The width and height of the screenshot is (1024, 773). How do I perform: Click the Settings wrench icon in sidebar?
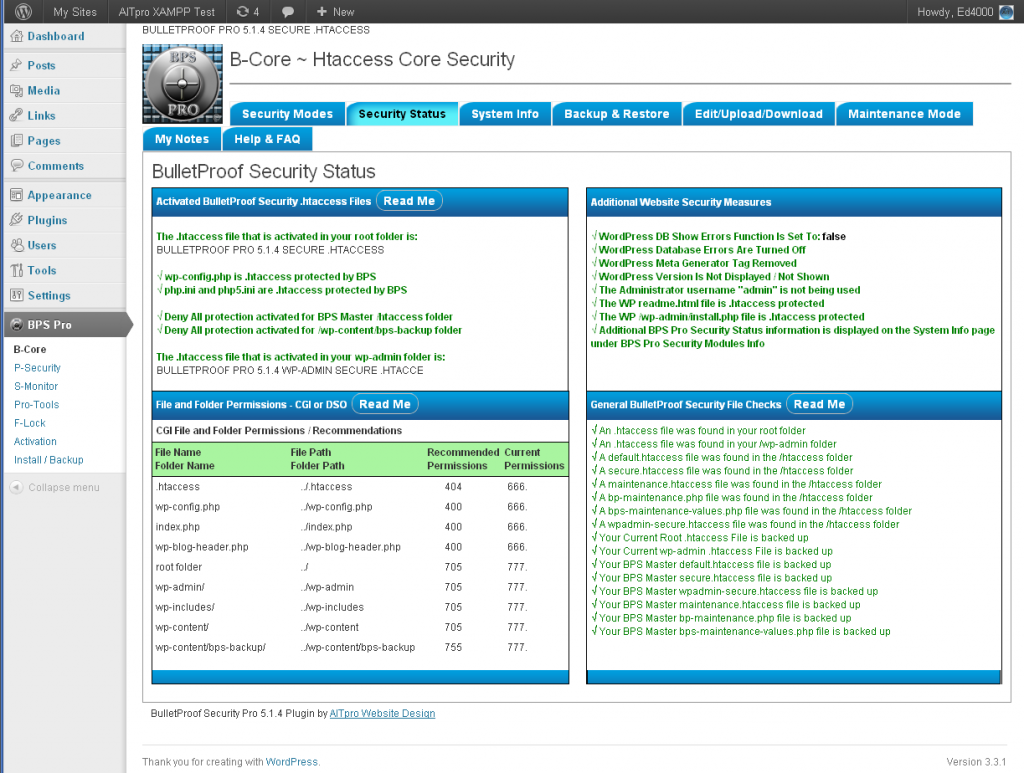[19, 295]
